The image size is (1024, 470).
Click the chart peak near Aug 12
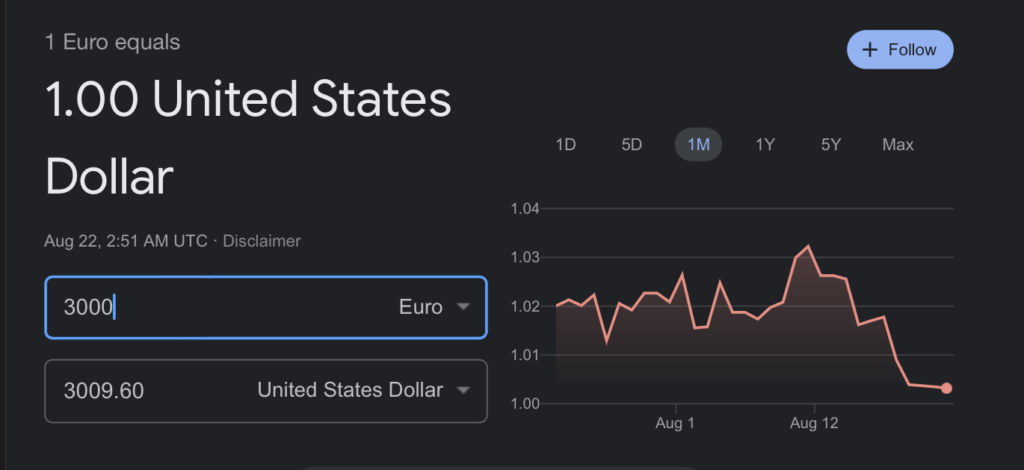pos(808,246)
